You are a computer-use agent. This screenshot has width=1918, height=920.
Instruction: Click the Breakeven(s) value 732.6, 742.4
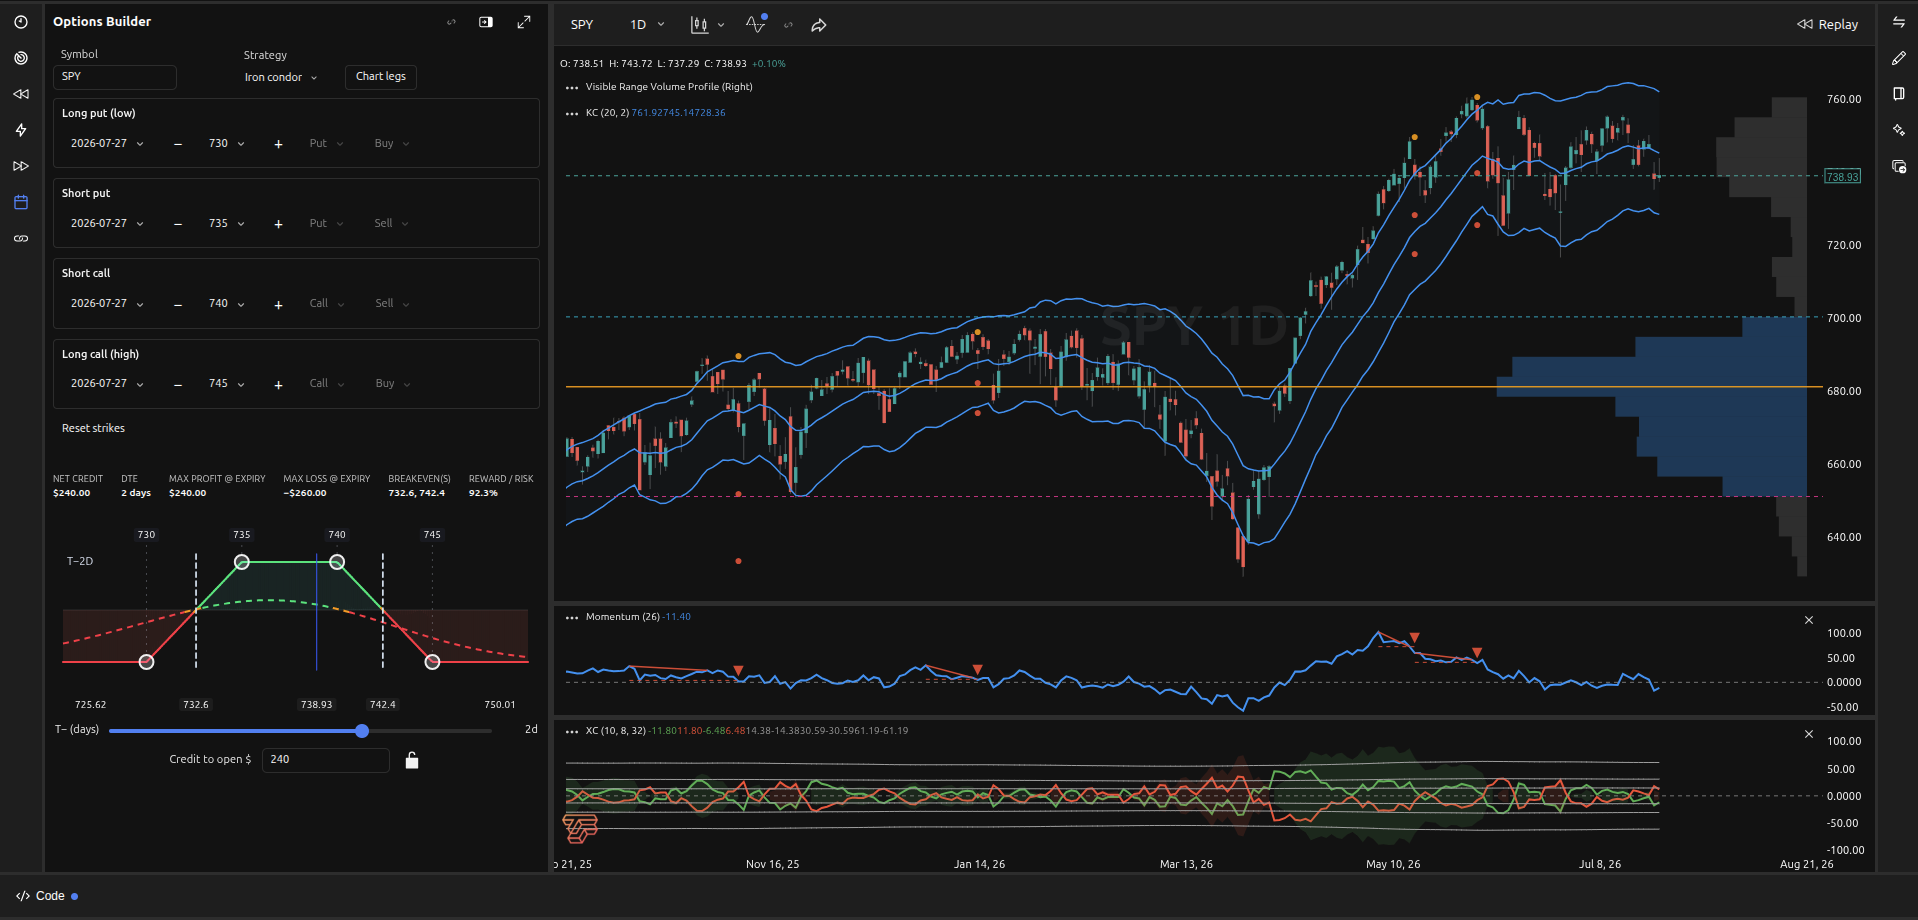[417, 493]
